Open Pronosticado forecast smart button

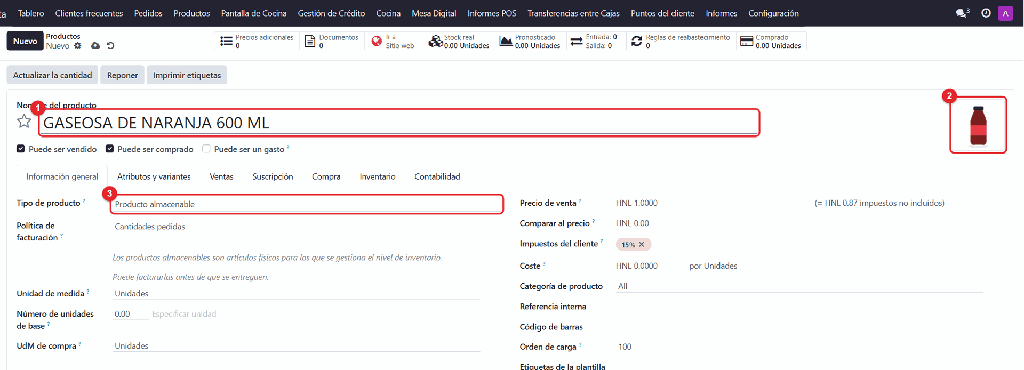(530, 42)
